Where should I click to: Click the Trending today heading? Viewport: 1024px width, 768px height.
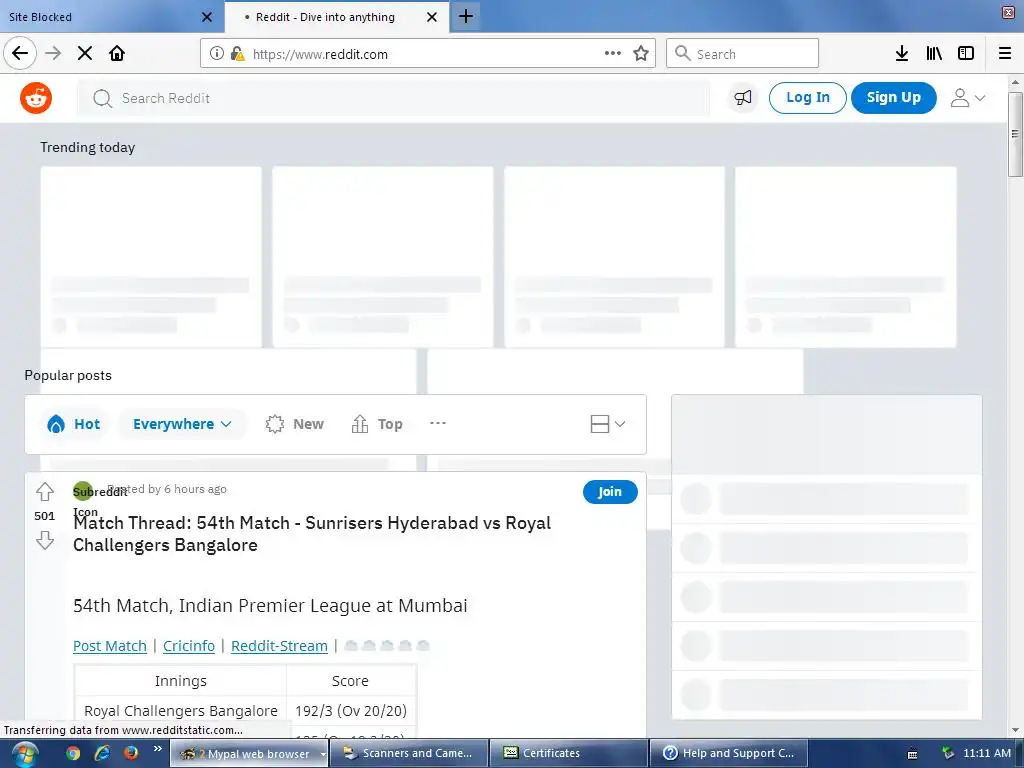coord(88,147)
